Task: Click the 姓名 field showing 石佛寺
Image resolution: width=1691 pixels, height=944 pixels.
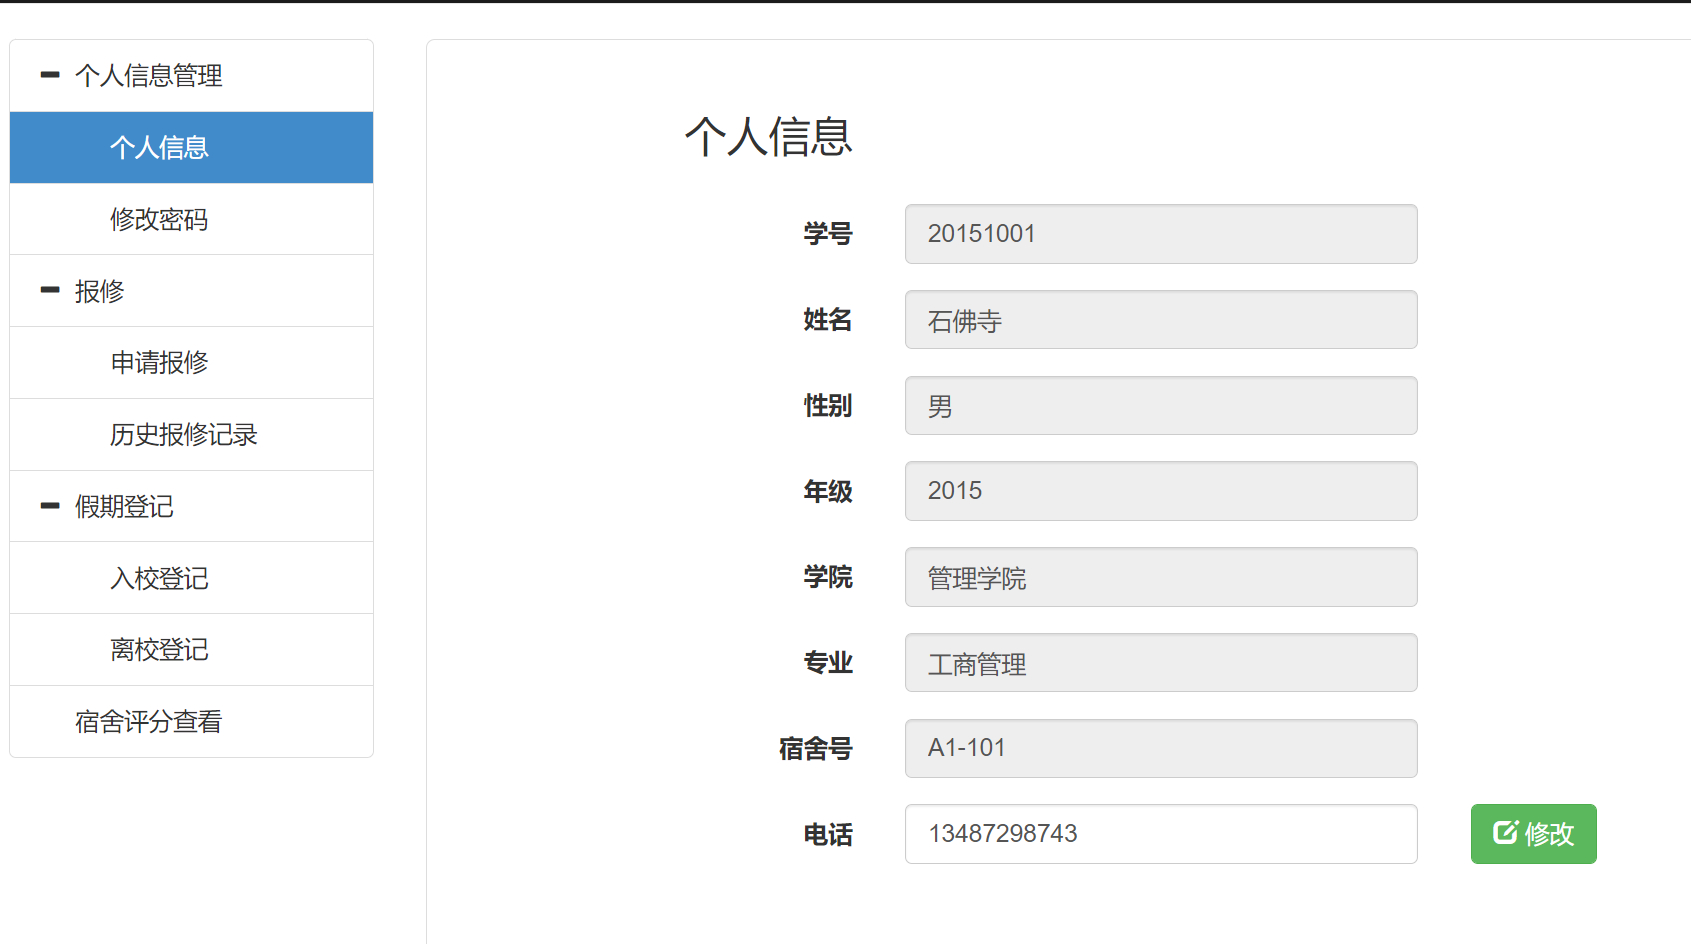Action: (x=1160, y=320)
